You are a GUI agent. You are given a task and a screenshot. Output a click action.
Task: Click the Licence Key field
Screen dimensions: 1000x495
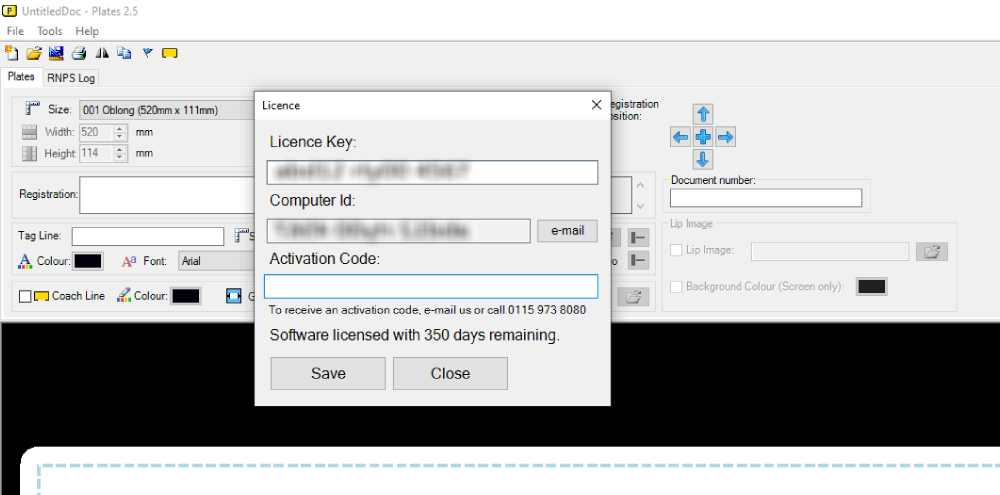pyautogui.click(x=432, y=172)
